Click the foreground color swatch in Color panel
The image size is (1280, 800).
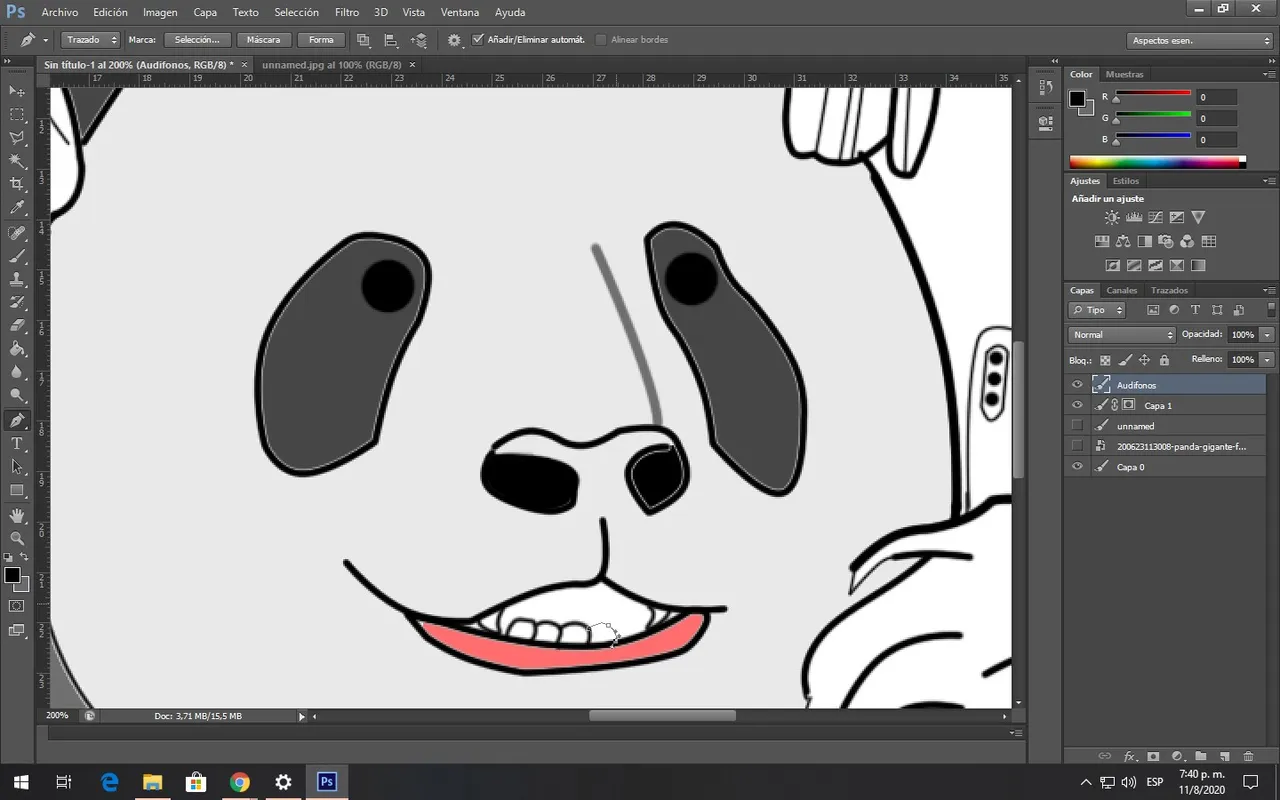coord(1077,98)
